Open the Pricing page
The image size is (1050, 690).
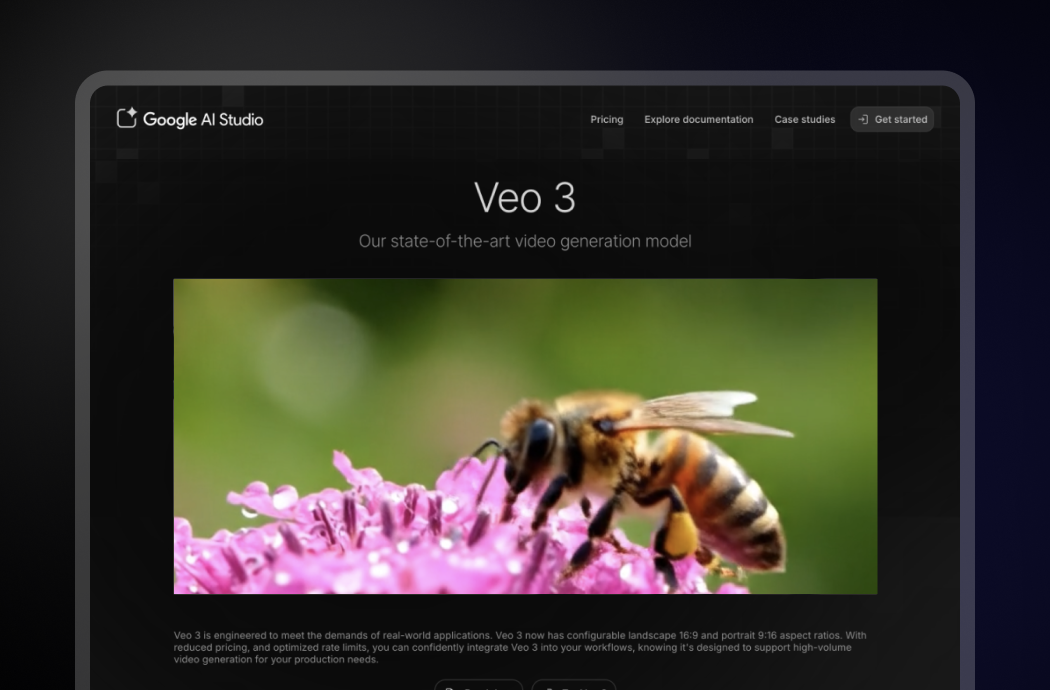tap(606, 120)
